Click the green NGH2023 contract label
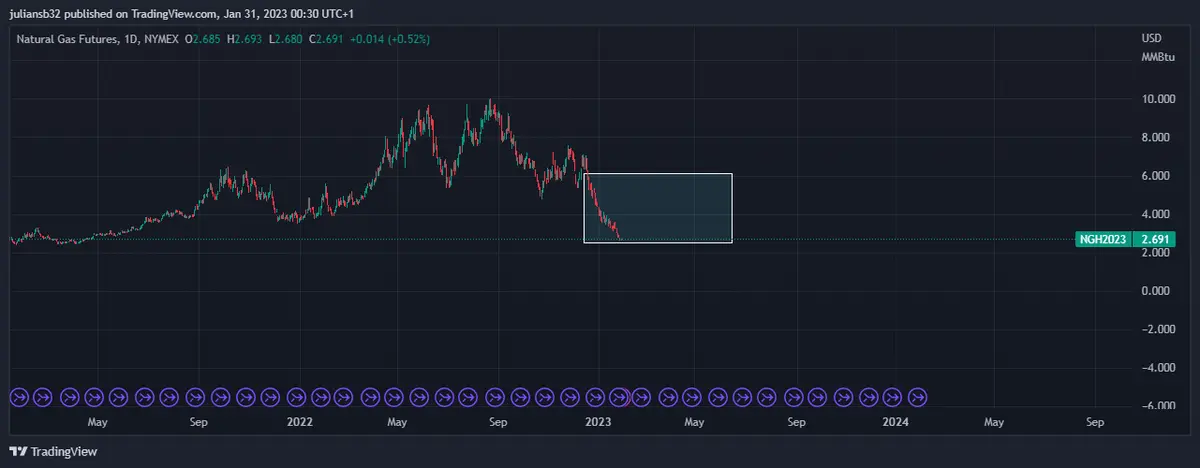The image size is (1200, 468). coord(1105,240)
